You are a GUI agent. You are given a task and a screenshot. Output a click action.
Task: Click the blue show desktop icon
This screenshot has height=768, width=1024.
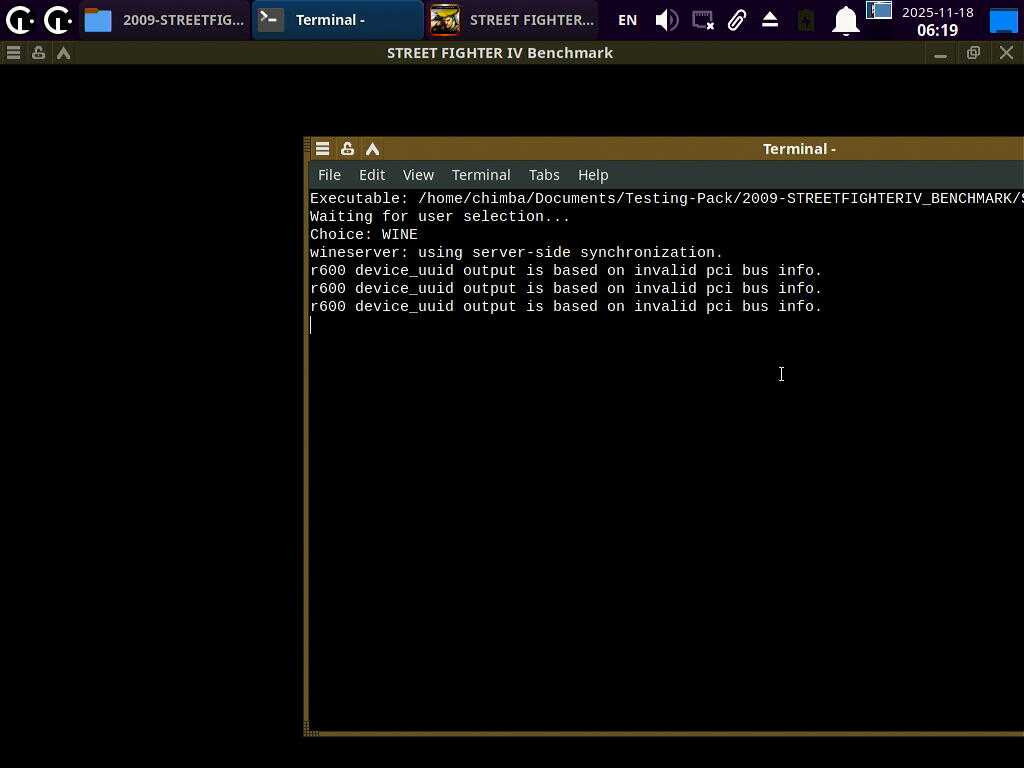[1004, 20]
